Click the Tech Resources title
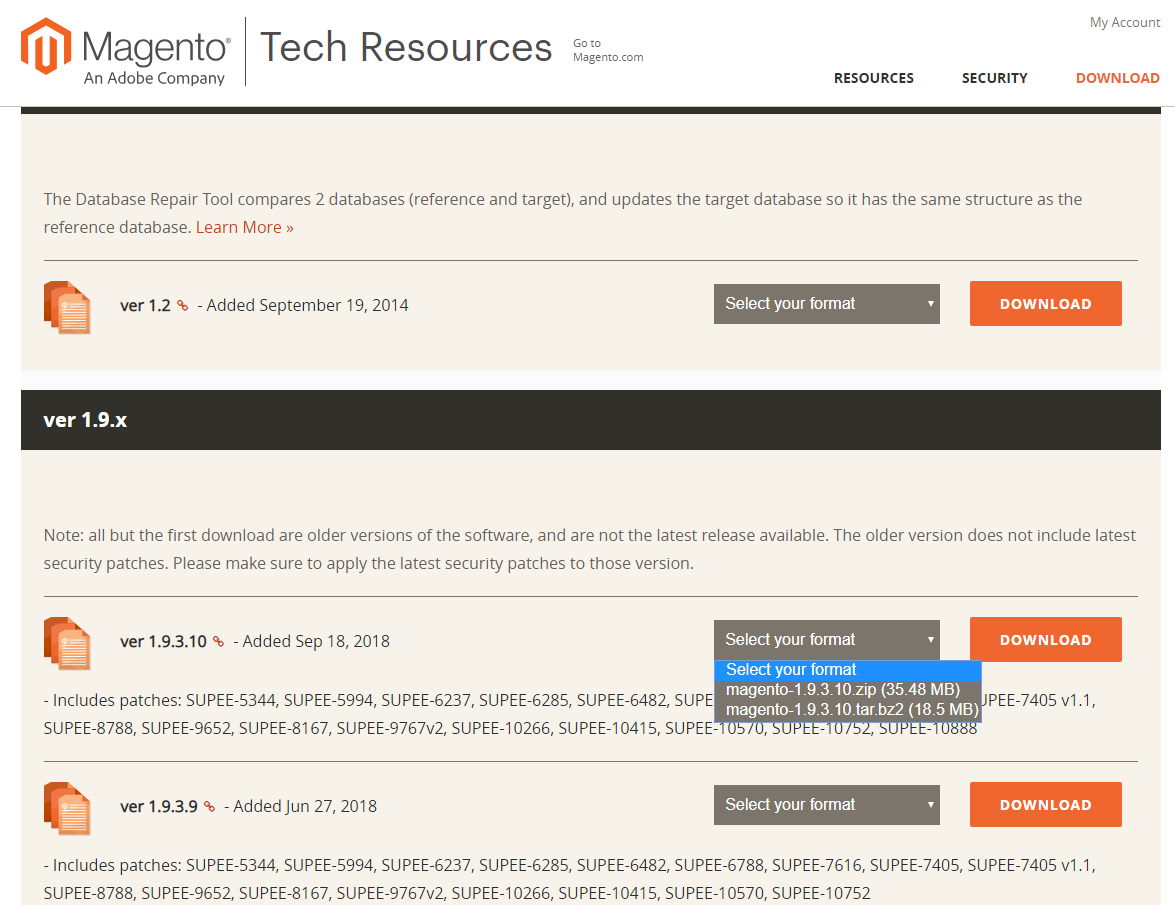This screenshot has height=905, width=1175. click(405, 47)
